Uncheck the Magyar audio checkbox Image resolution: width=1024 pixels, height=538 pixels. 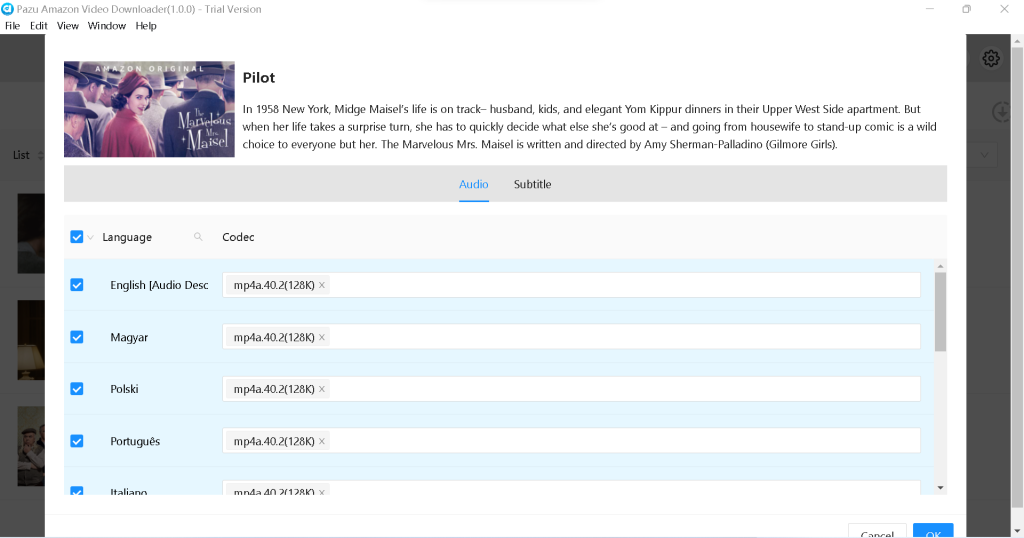coord(76,338)
